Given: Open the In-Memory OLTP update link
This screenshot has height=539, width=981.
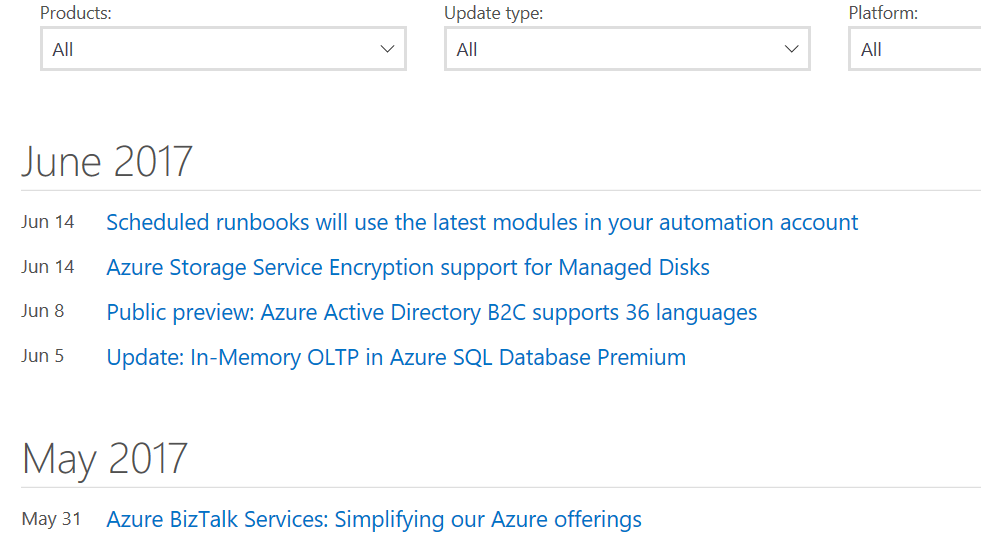Looking at the screenshot, I should point(396,357).
